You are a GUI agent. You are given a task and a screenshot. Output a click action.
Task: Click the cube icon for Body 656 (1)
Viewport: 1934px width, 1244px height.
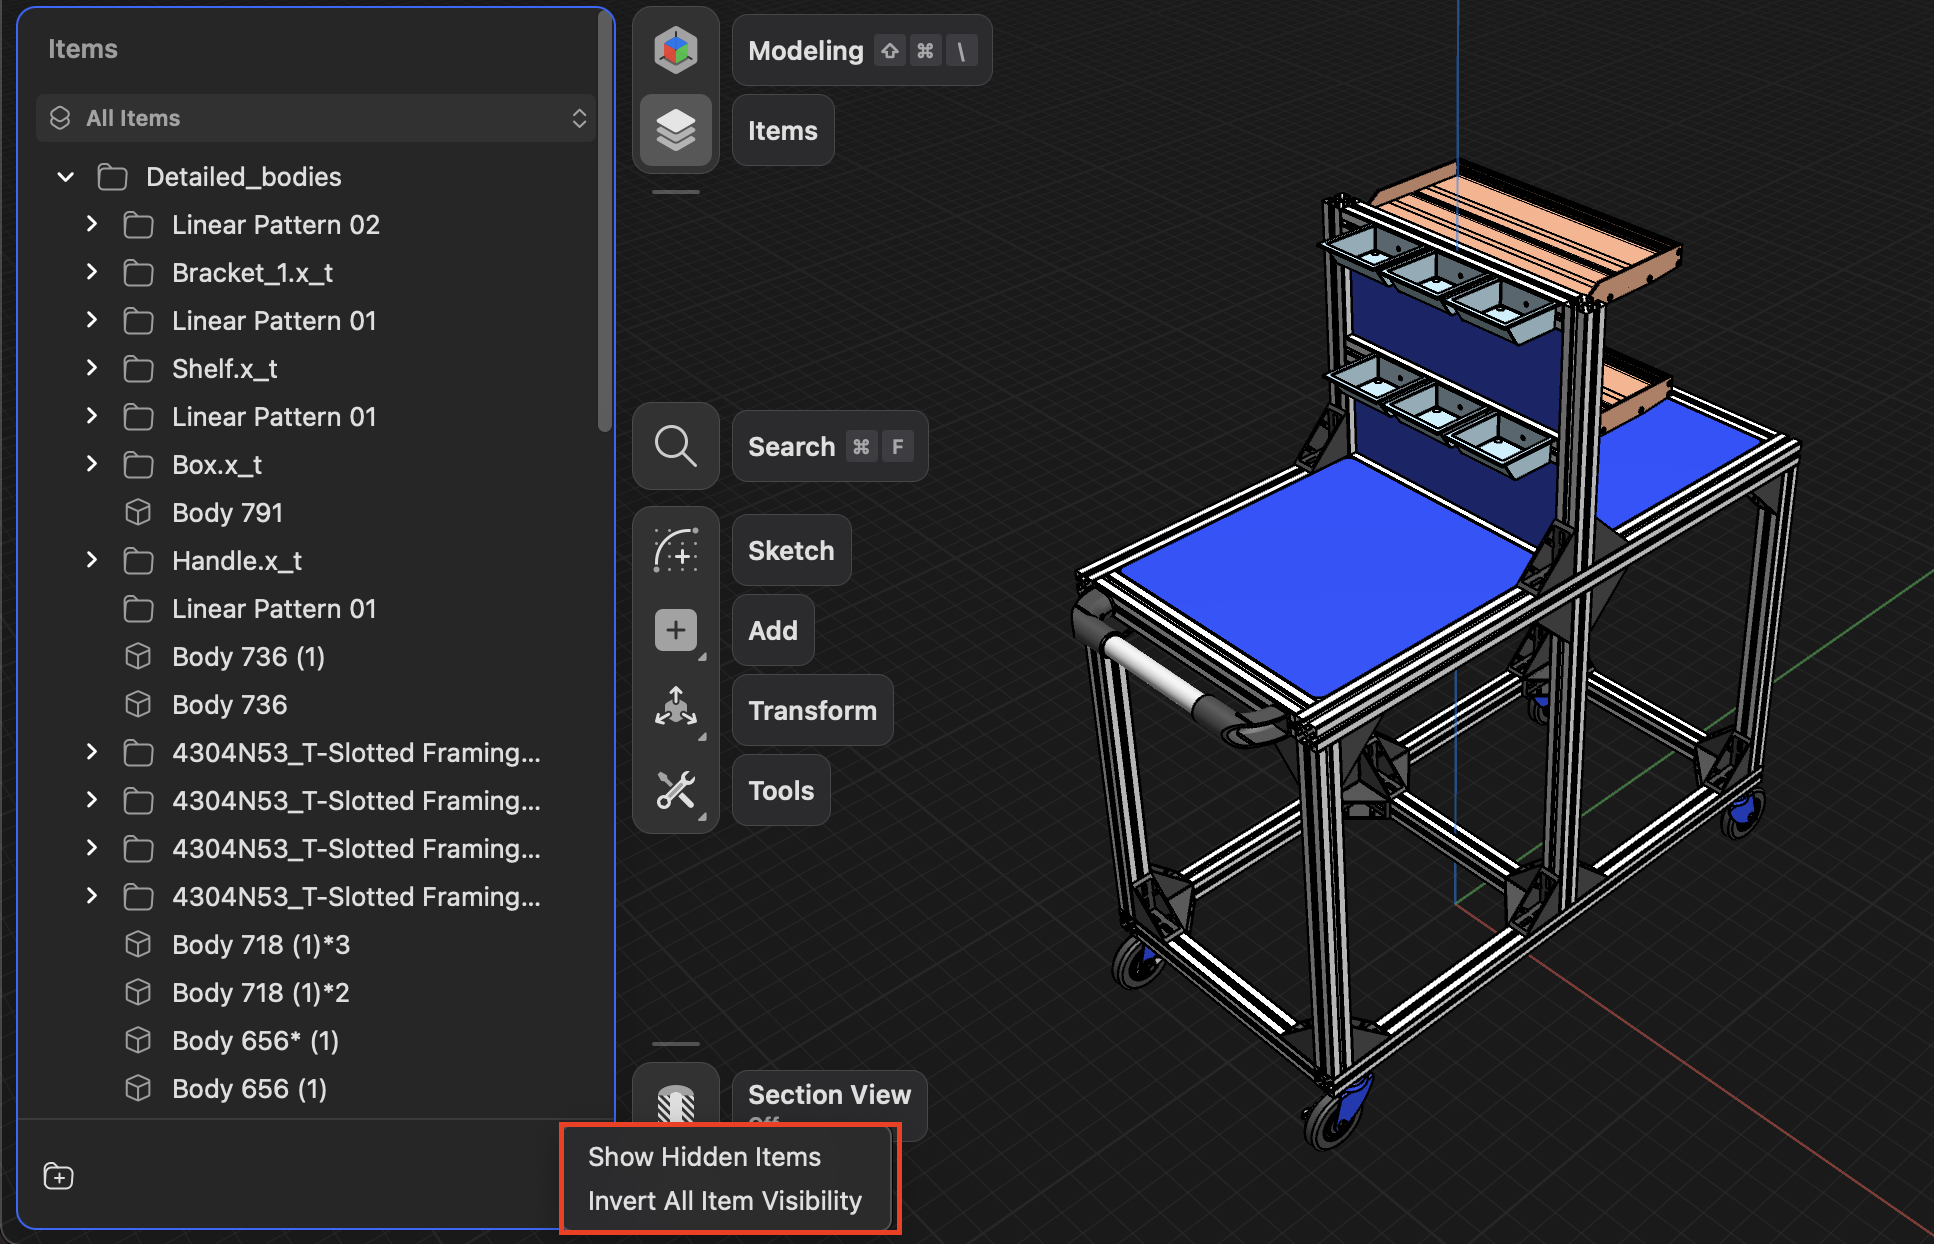pos(138,1088)
